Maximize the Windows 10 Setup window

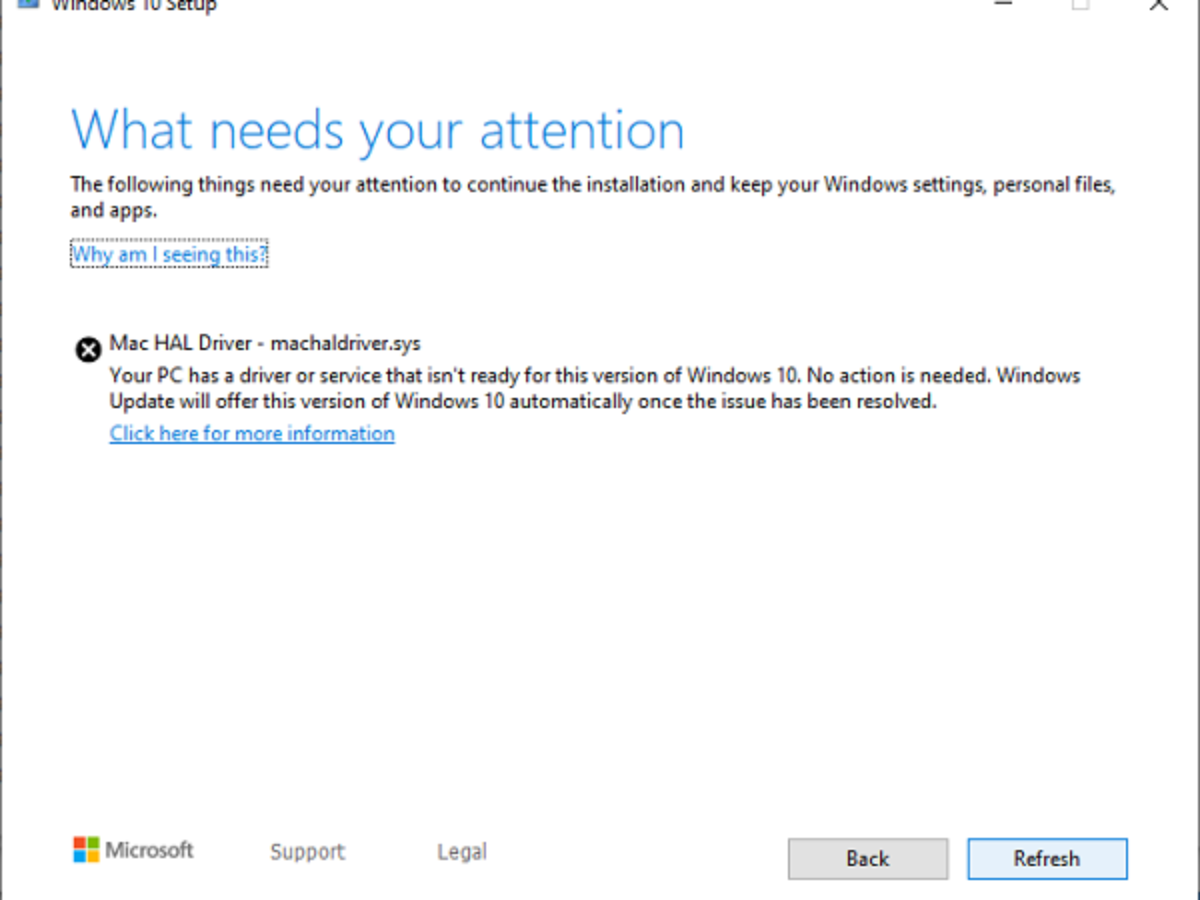(x=1080, y=5)
